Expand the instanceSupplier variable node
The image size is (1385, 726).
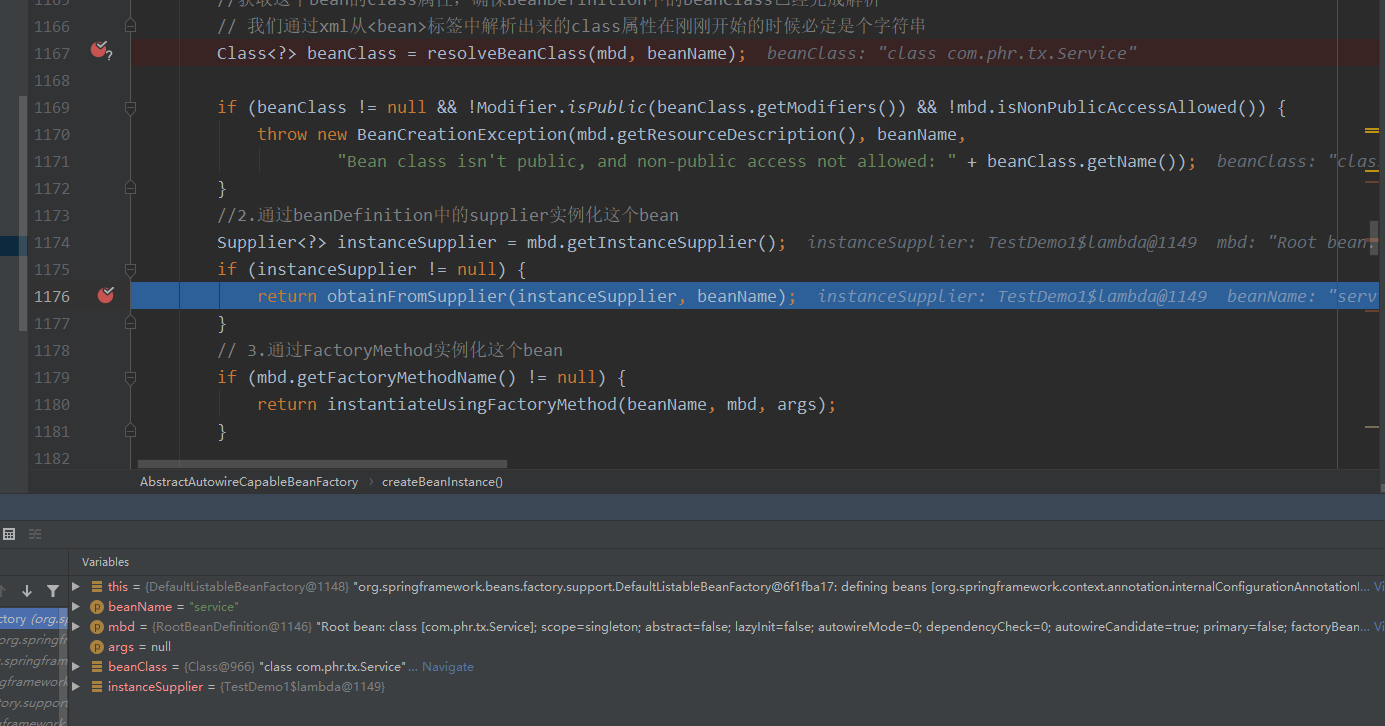point(76,687)
